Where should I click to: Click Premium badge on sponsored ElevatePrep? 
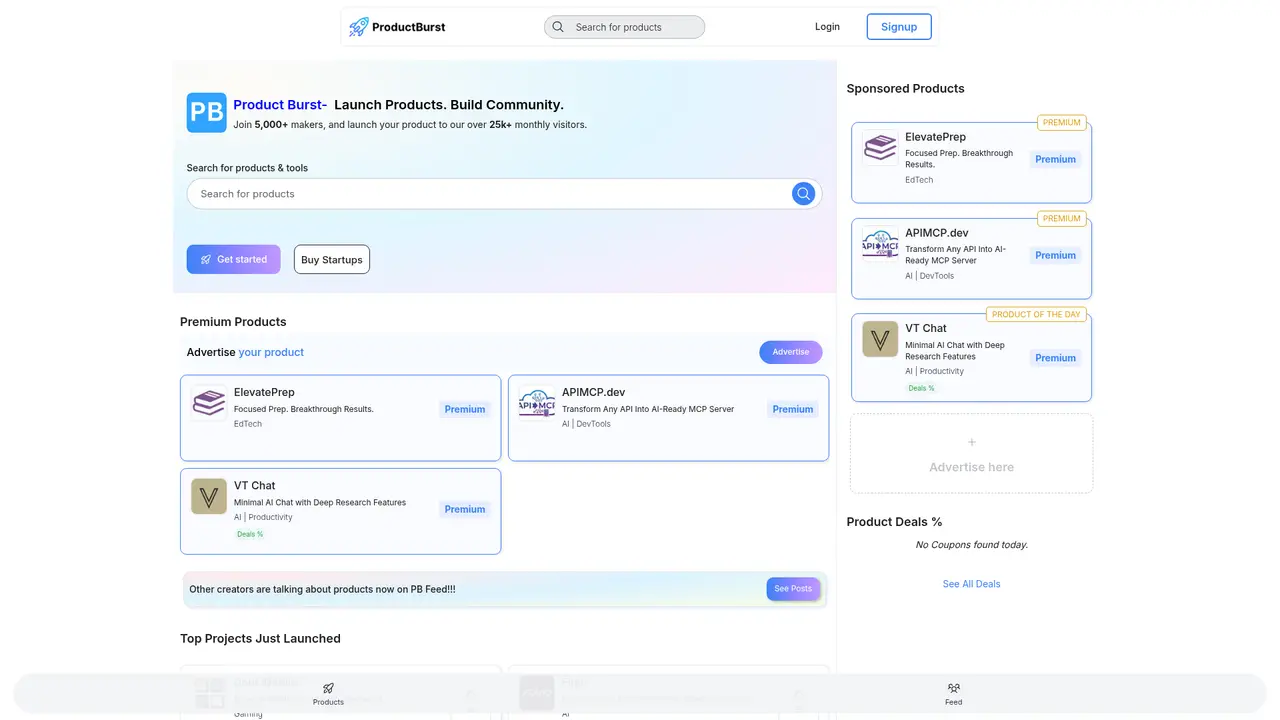(1056, 159)
